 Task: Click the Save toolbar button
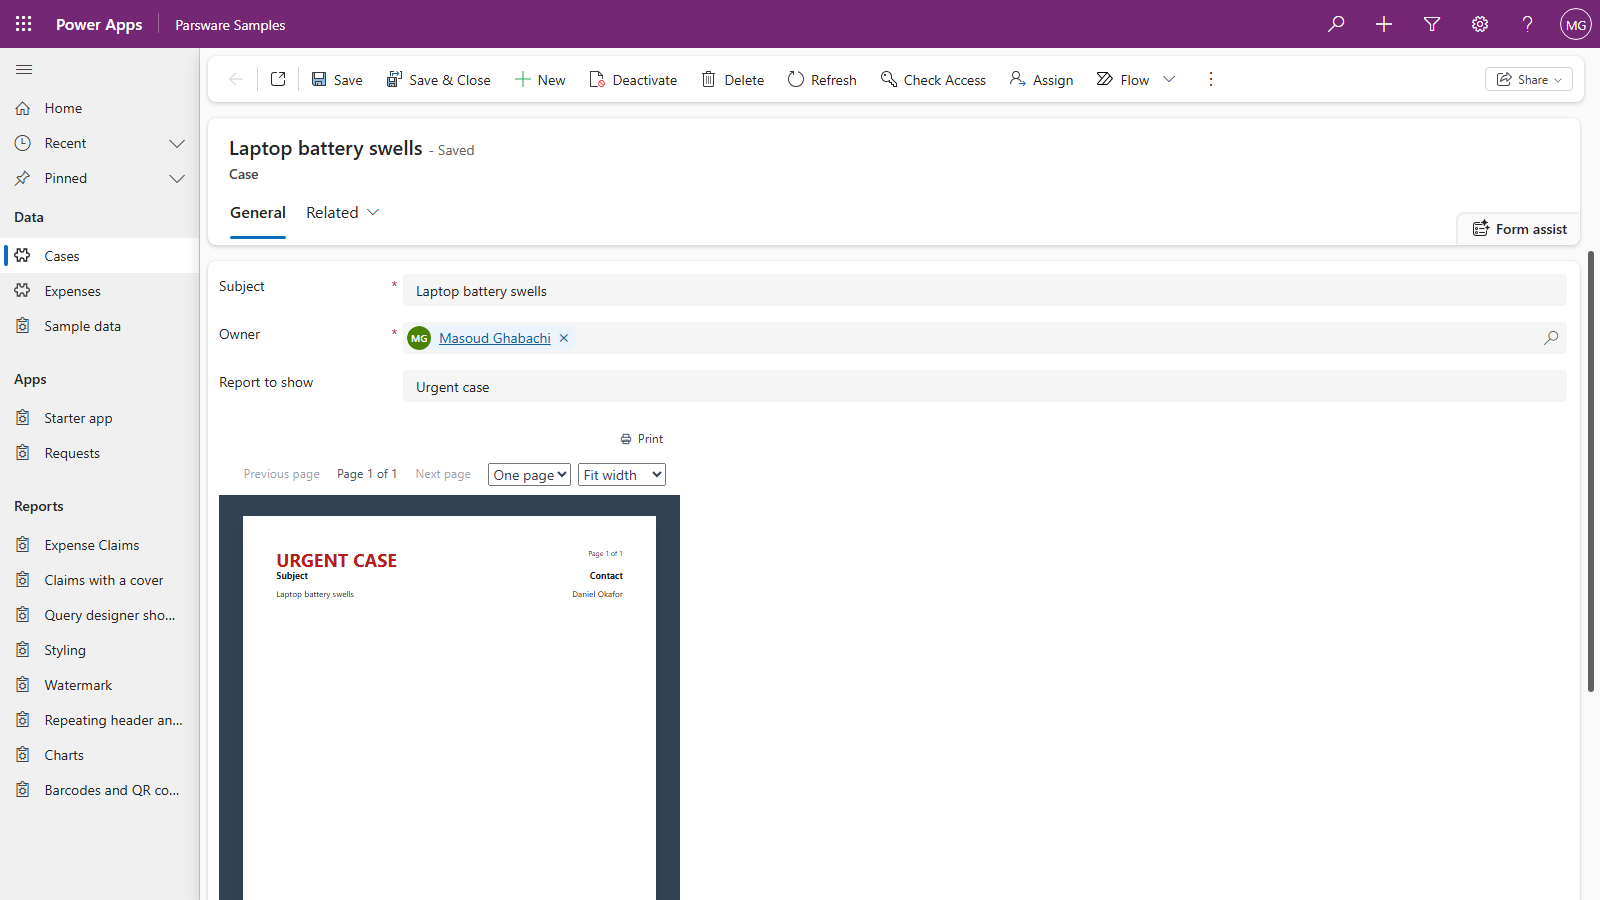(x=337, y=79)
